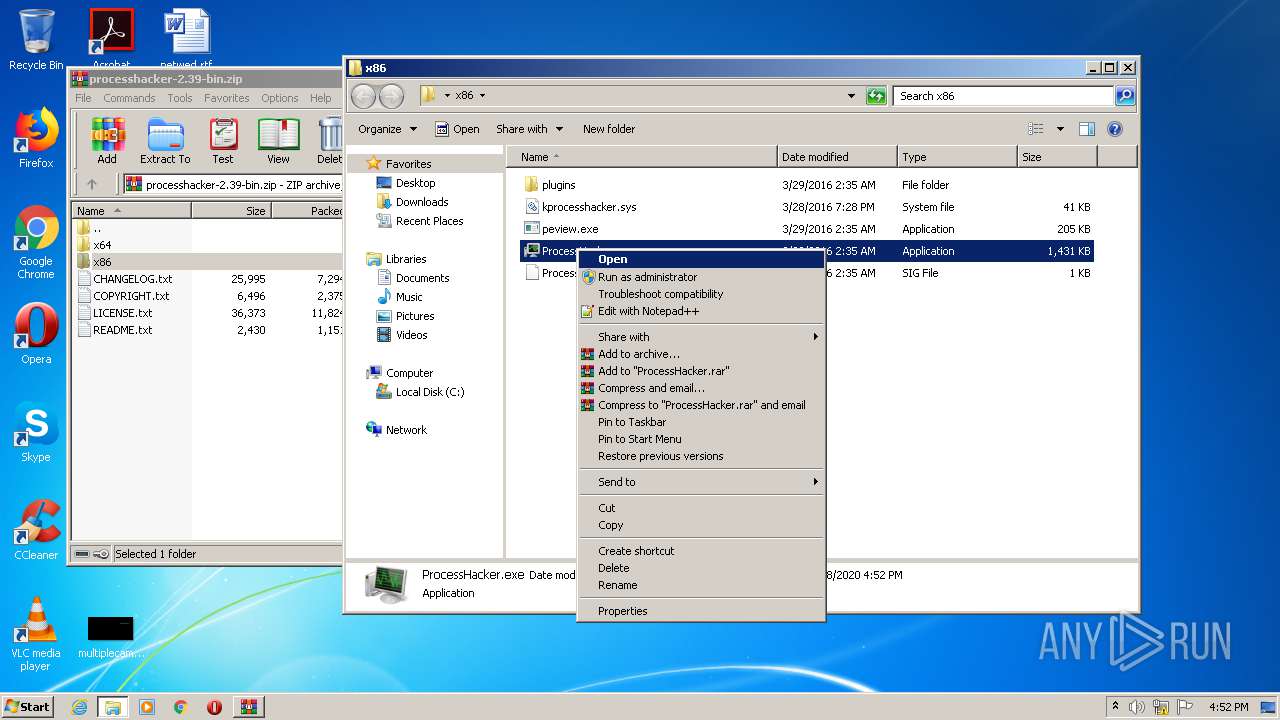Viewport: 1280px width, 720px height.
Task: Choose Open in the context menu
Action: click(x=701, y=259)
